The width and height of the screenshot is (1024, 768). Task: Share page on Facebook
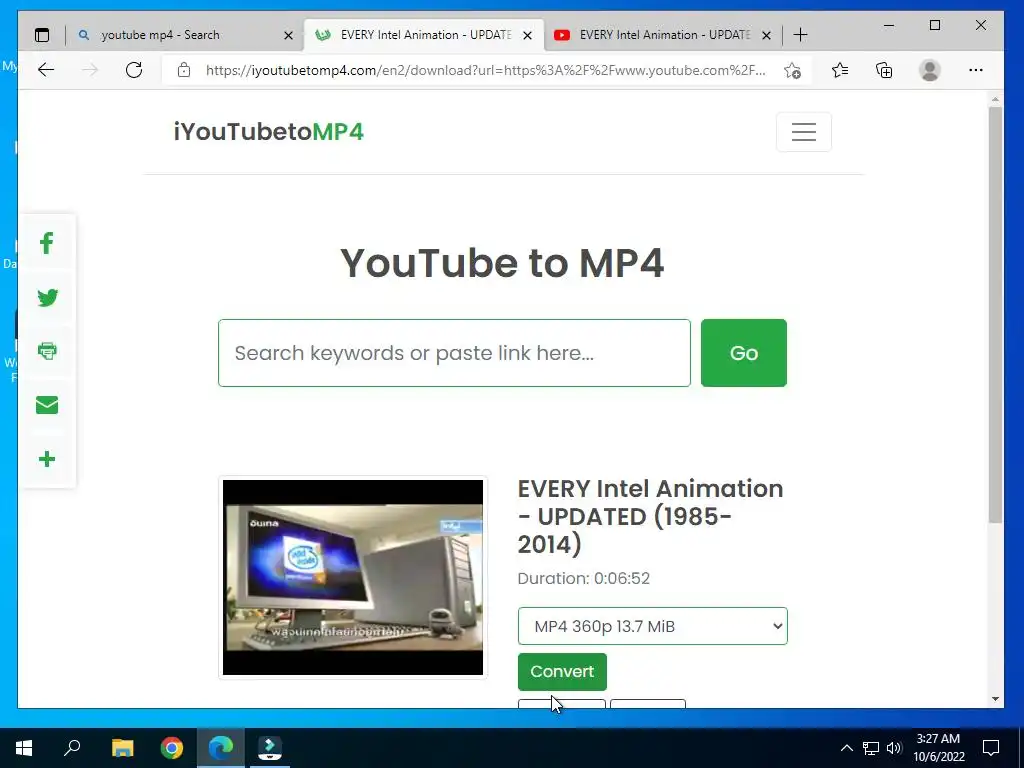46,244
